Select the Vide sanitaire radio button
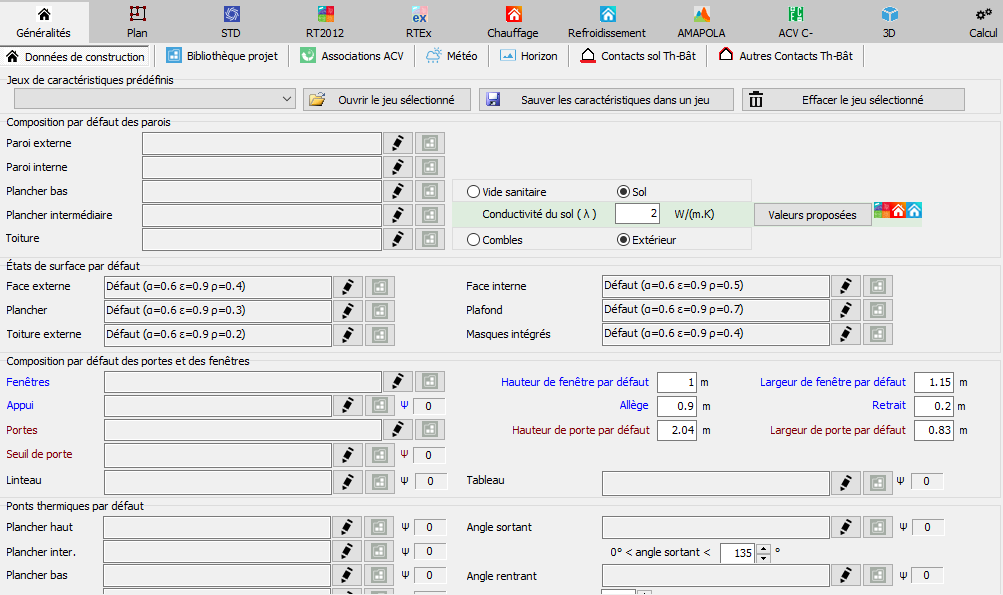The width and height of the screenshot is (1003, 595). (474, 192)
